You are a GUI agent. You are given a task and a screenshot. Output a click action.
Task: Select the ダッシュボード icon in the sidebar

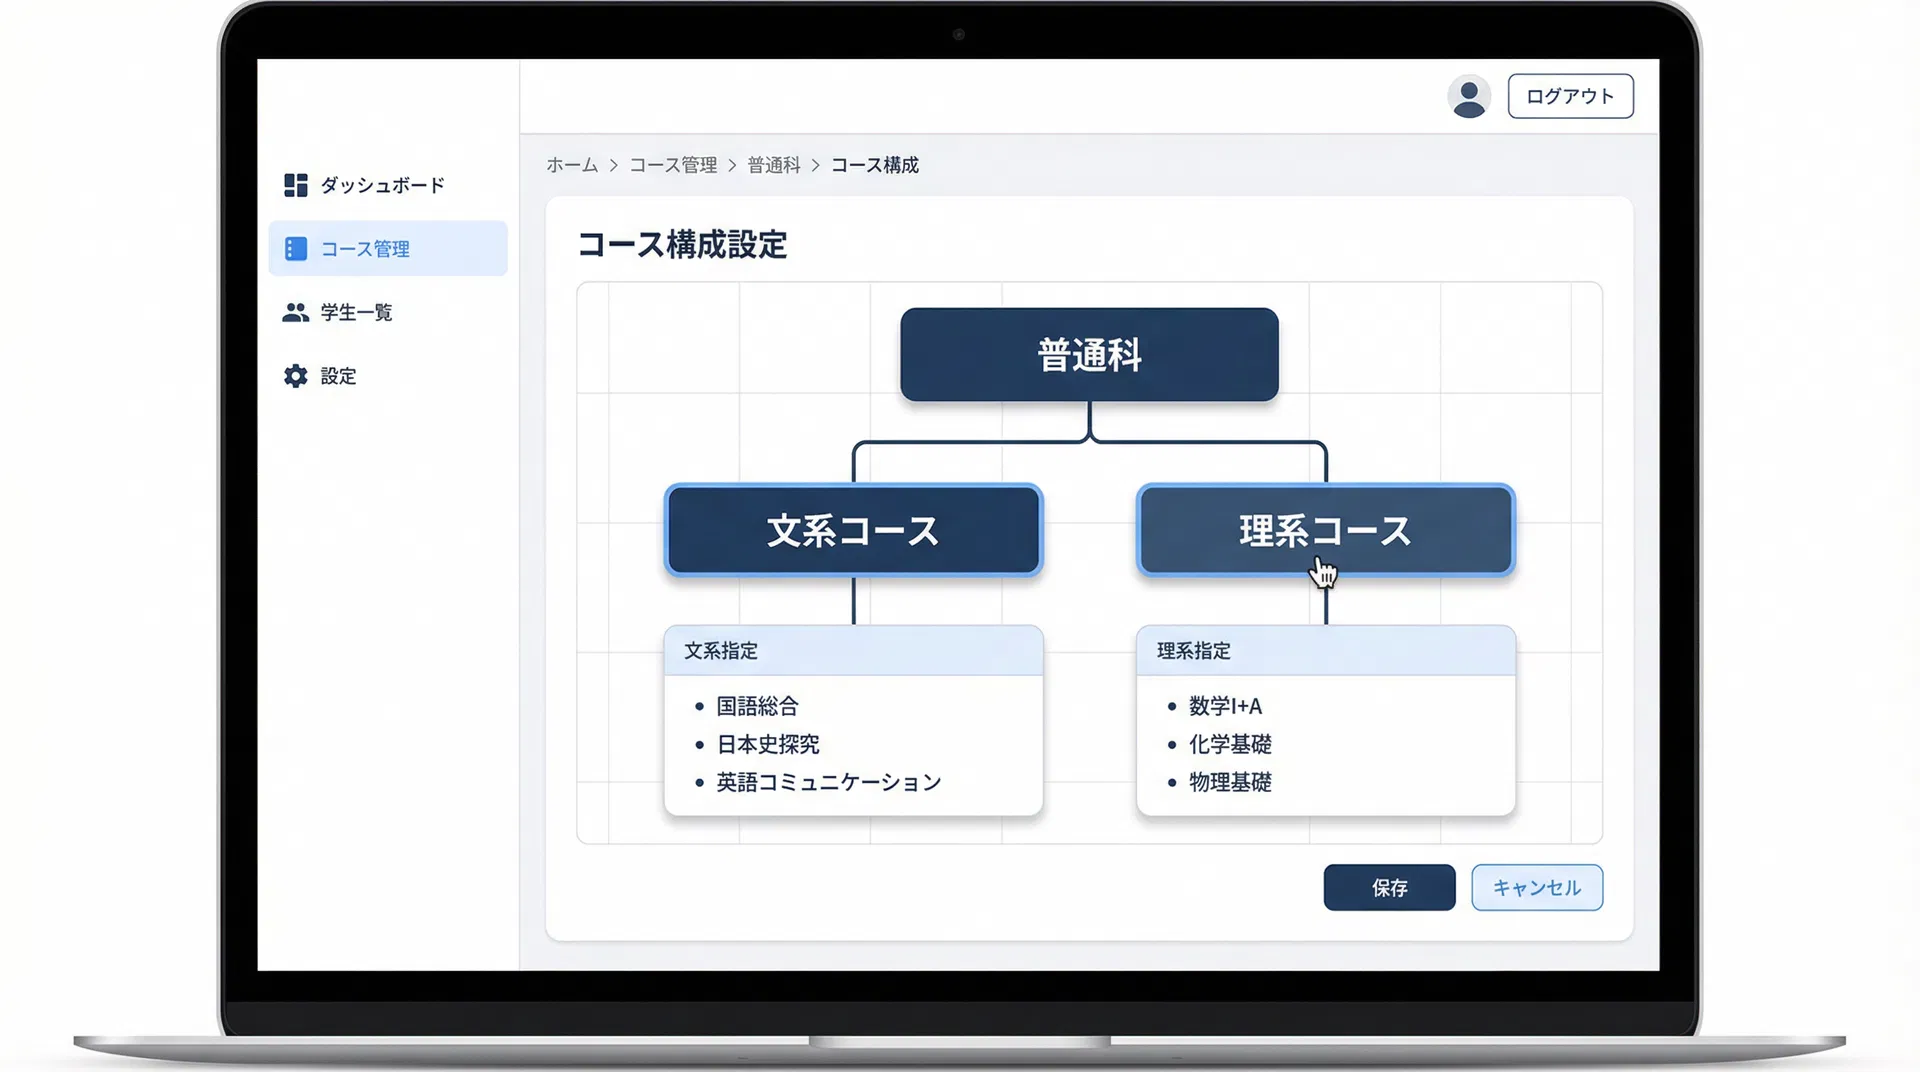pos(295,185)
